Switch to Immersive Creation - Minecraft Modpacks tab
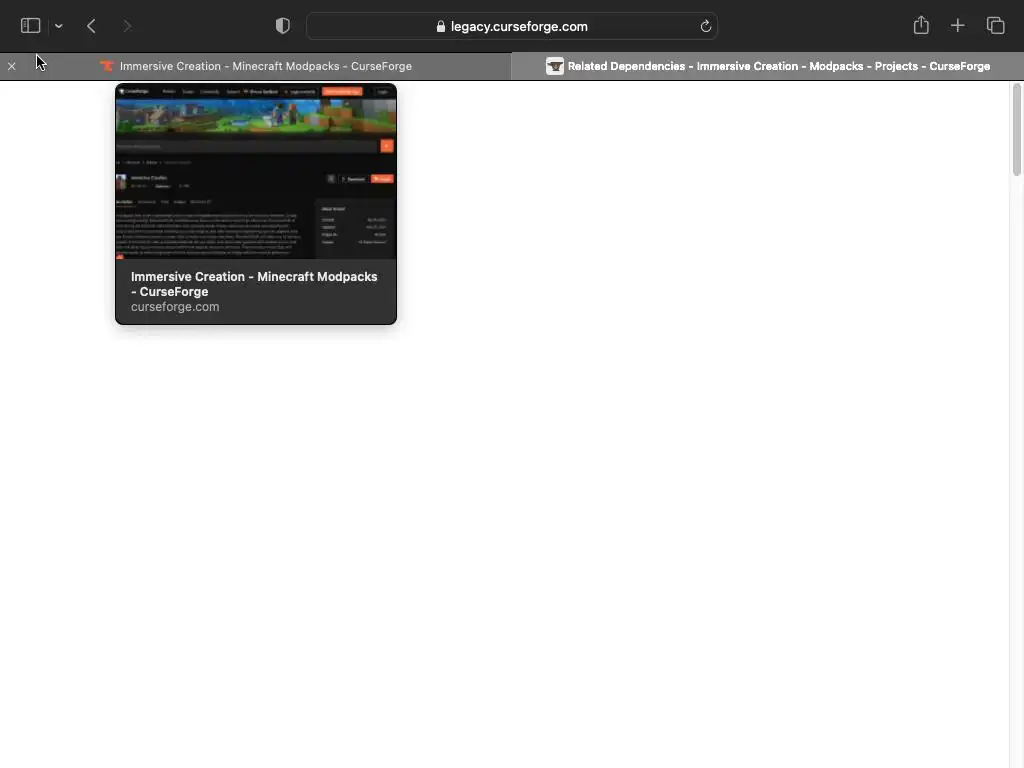Viewport: 1024px width, 768px height. pyautogui.click(x=255, y=66)
